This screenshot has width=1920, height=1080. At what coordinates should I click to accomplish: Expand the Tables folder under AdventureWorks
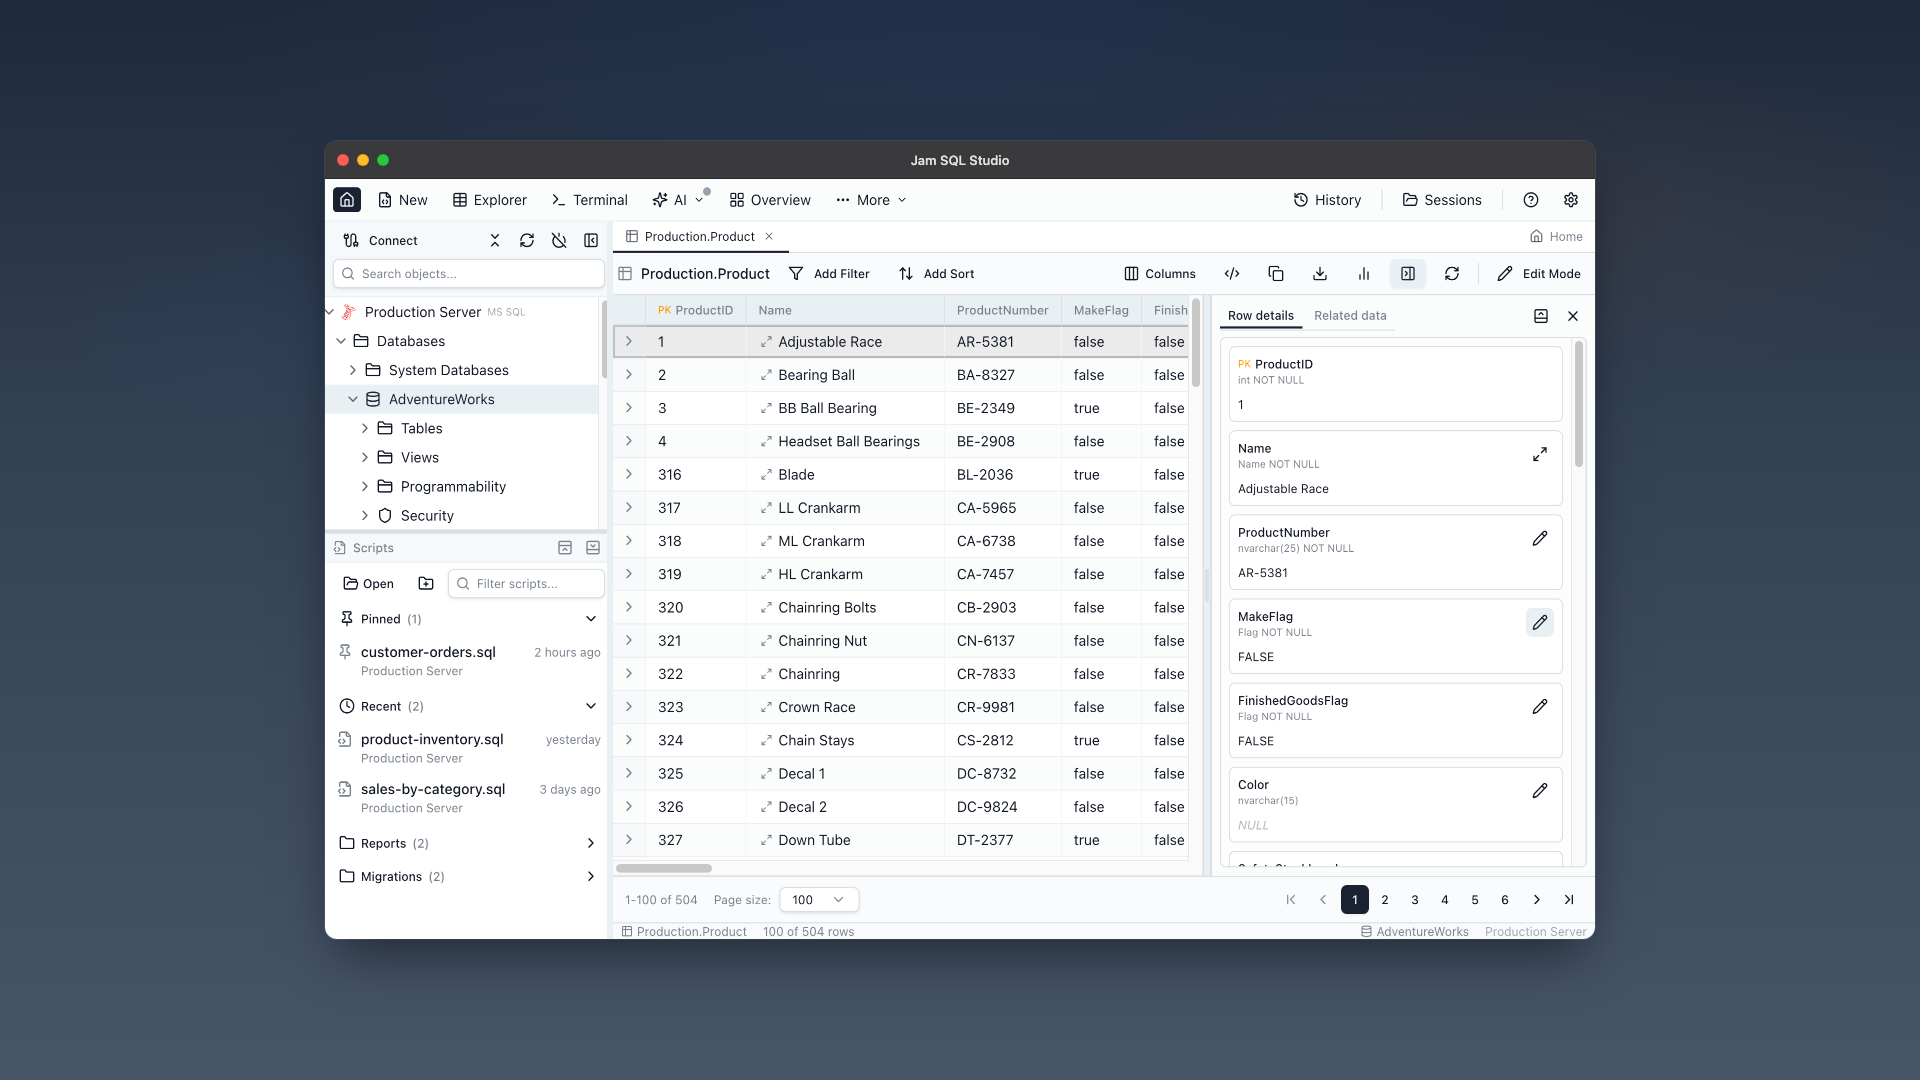(x=365, y=428)
